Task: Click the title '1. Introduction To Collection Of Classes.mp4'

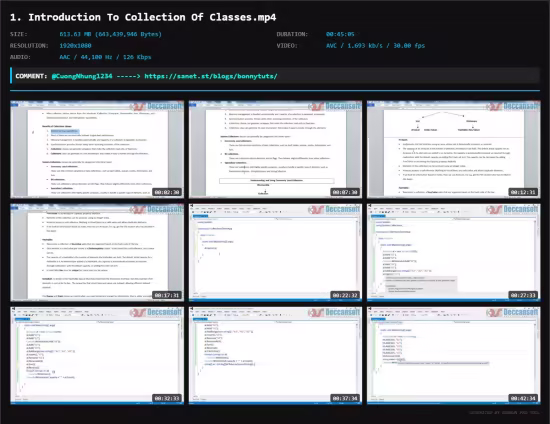Action: click(x=143, y=17)
